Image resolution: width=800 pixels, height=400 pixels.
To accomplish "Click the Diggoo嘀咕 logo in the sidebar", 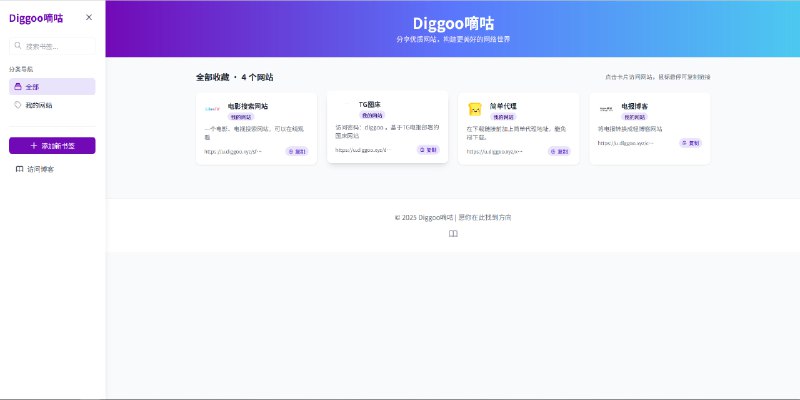I will (x=36, y=18).
